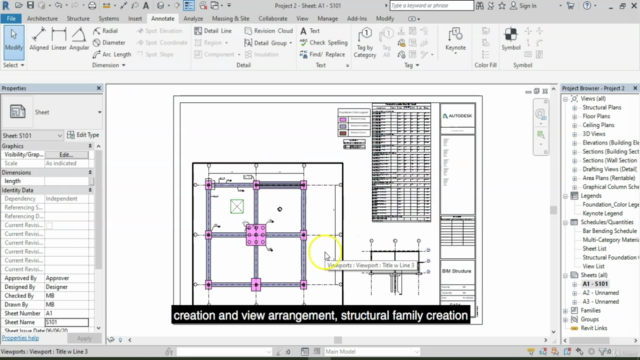Image resolution: width=640 pixels, height=360 pixels.
Task: Select the Text annotation tool
Action: 310,31
